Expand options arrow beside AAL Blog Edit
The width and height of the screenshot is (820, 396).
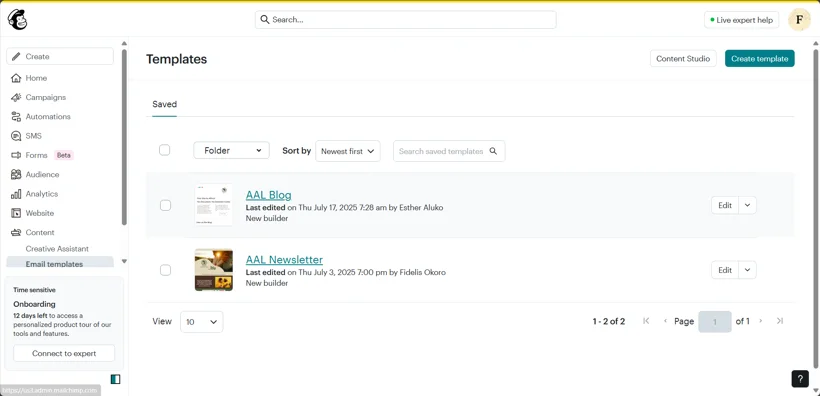(x=747, y=206)
